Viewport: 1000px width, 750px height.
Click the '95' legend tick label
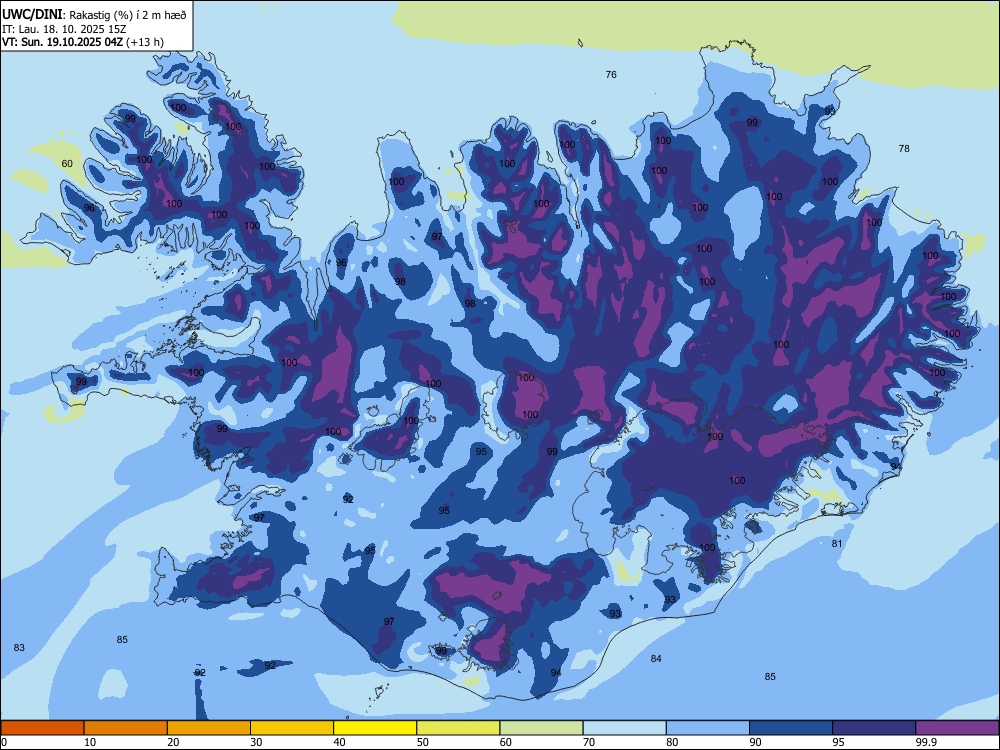coord(838,742)
